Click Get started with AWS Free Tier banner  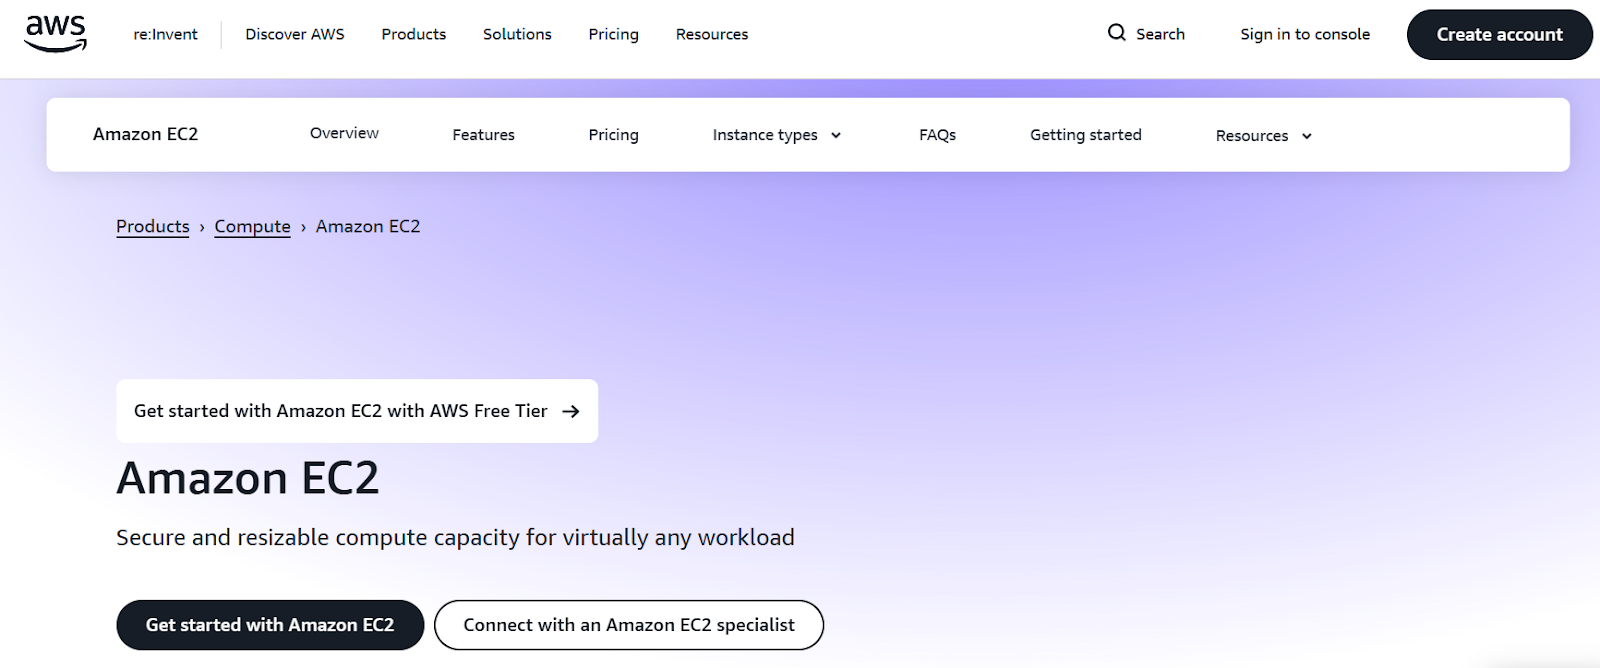357,411
